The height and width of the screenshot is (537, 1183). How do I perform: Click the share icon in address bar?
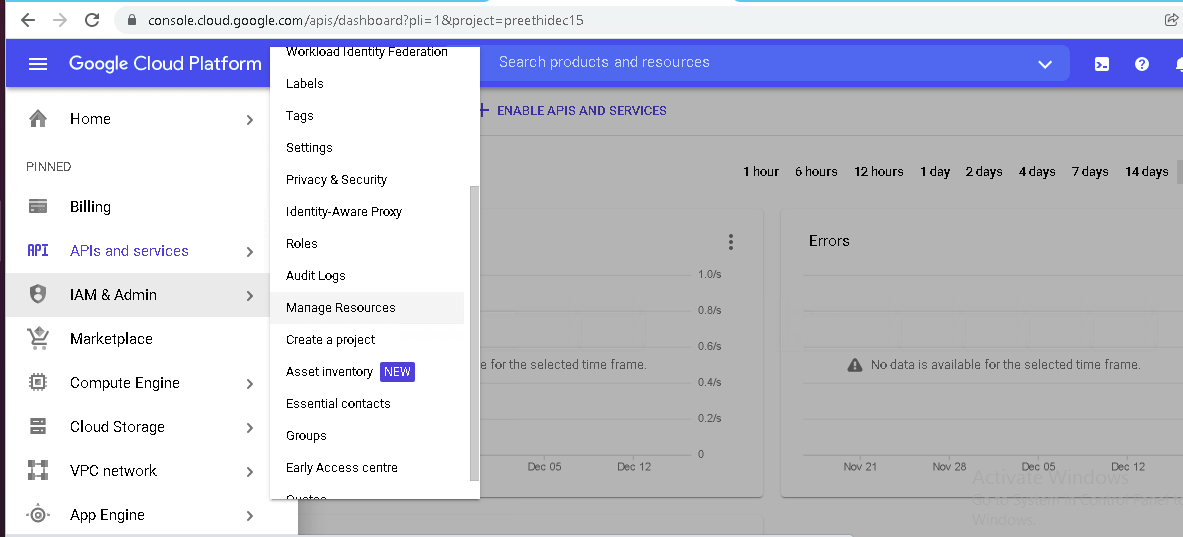1172,20
